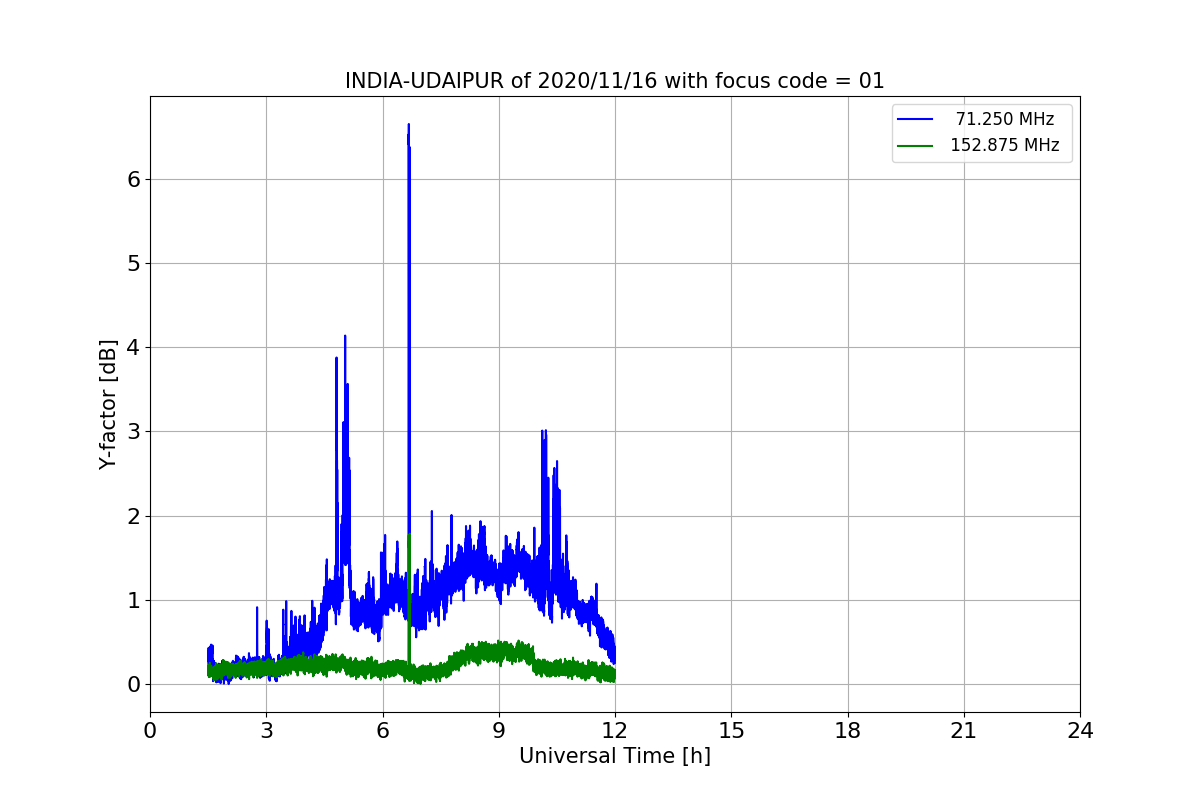Click y-axis tick label 5

[133, 264]
